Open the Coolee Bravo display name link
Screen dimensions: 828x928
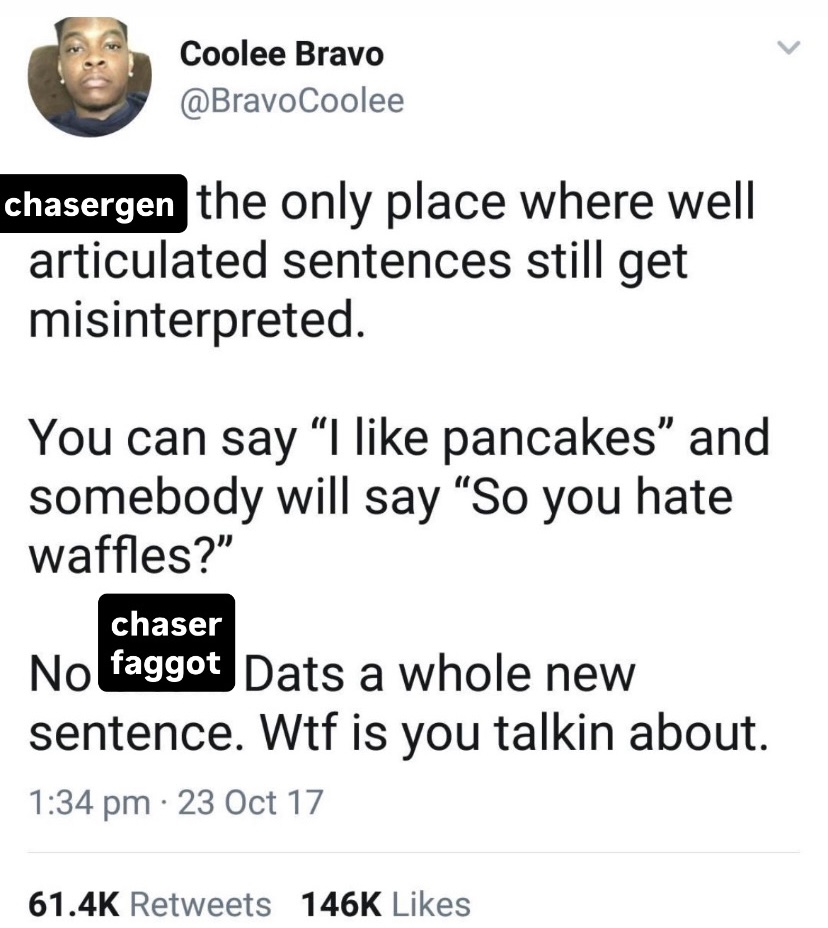click(x=282, y=54)
